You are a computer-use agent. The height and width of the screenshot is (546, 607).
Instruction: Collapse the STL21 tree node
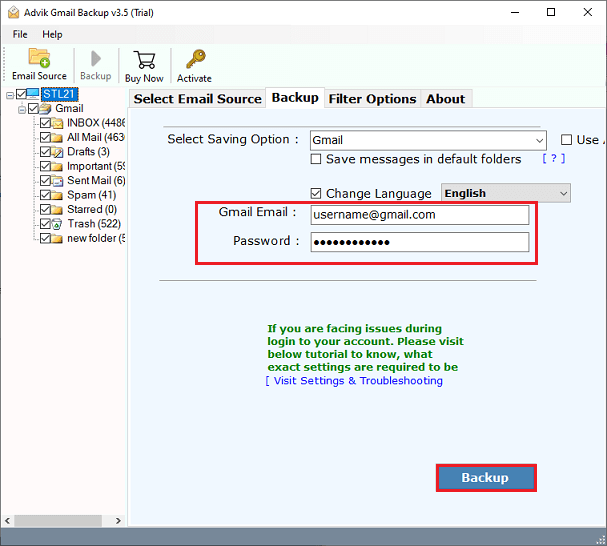point(10,94)
